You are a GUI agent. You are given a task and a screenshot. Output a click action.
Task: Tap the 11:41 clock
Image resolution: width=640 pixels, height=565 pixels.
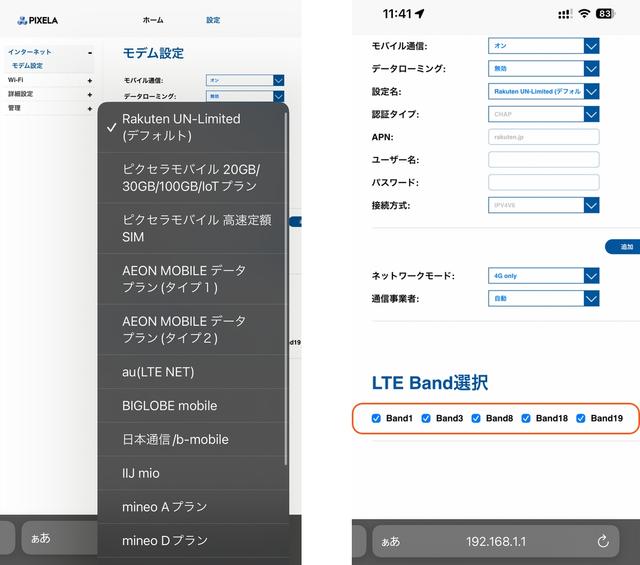coord(397,14)
